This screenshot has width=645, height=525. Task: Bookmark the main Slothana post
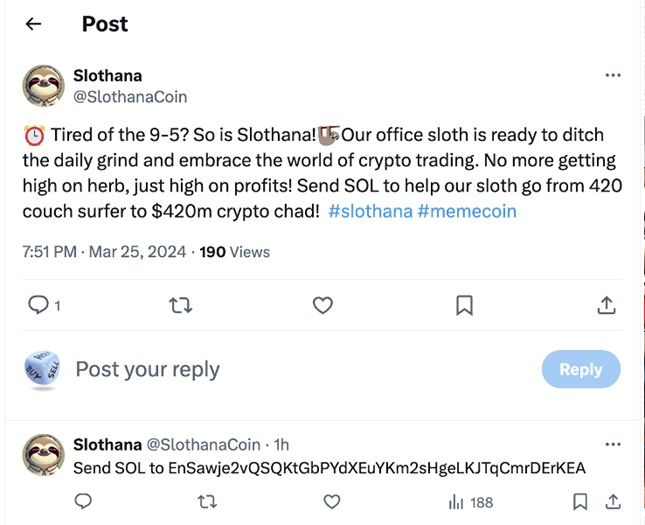[x=464, y=305]
